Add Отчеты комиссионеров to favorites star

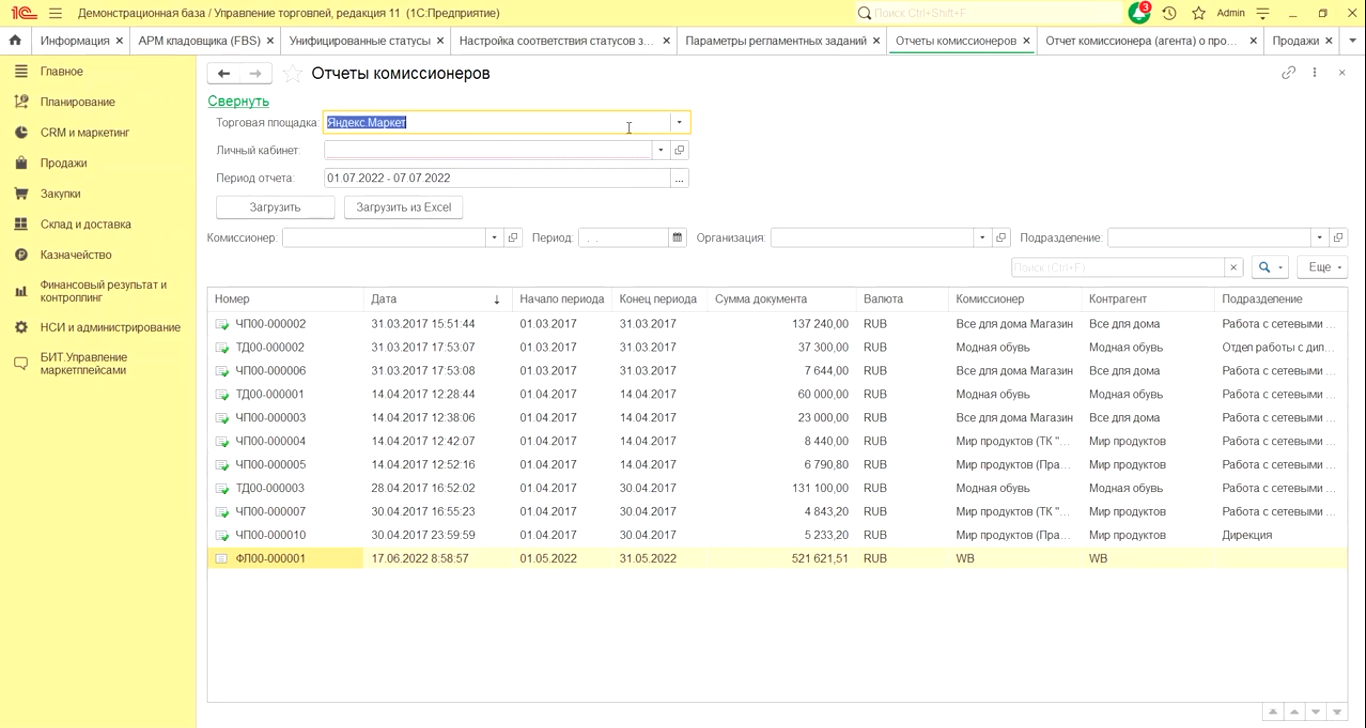click(x=292, y=74)
